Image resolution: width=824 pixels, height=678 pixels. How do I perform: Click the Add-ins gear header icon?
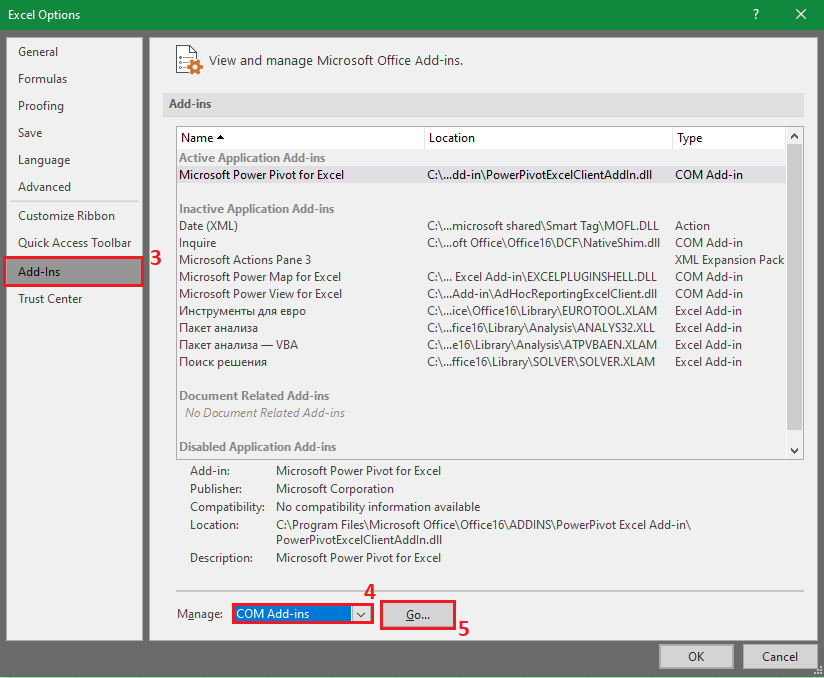point(188,59)
